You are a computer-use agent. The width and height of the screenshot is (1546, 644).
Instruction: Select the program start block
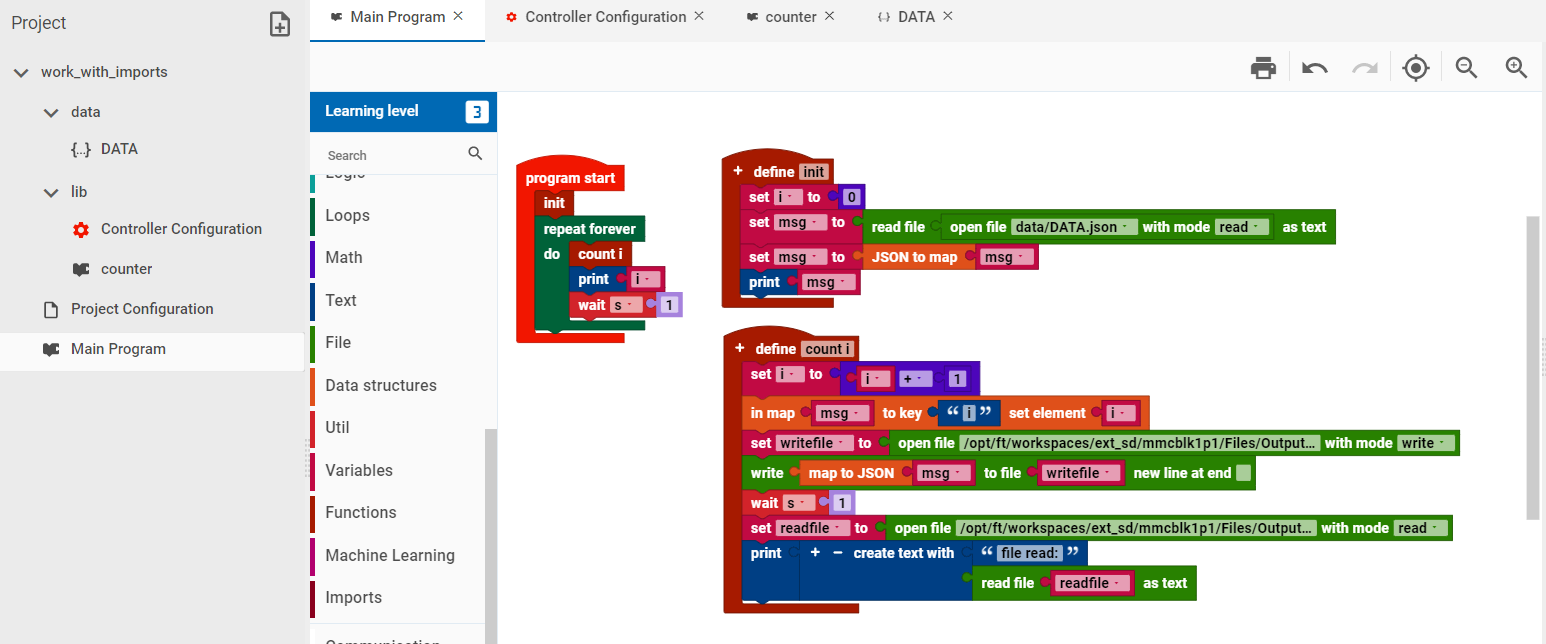(x=570, y=178)
